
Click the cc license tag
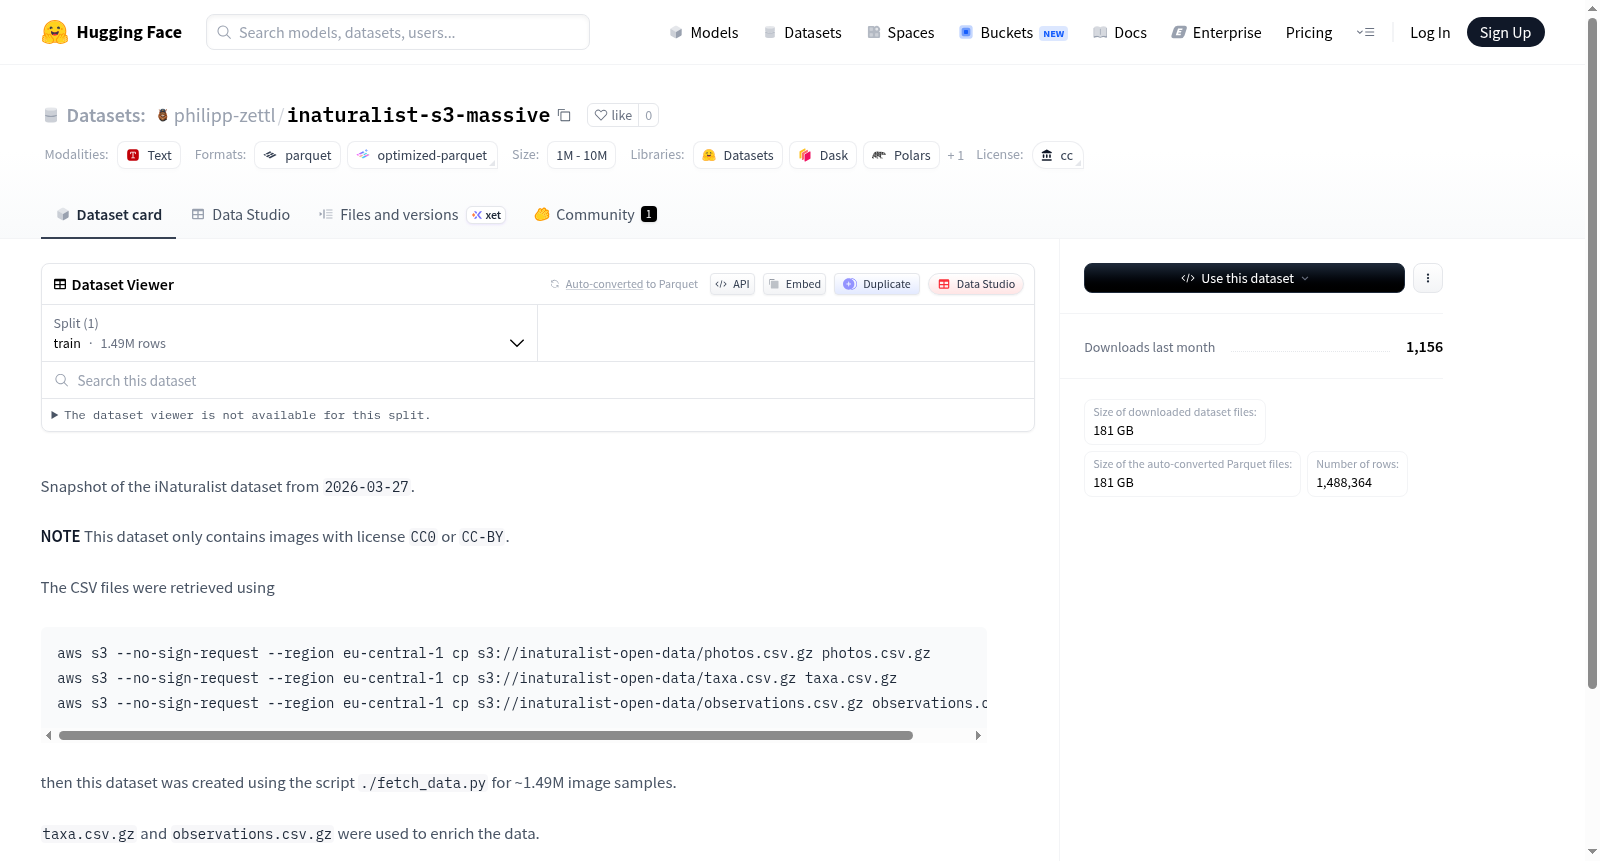[x=1057, y=155]
